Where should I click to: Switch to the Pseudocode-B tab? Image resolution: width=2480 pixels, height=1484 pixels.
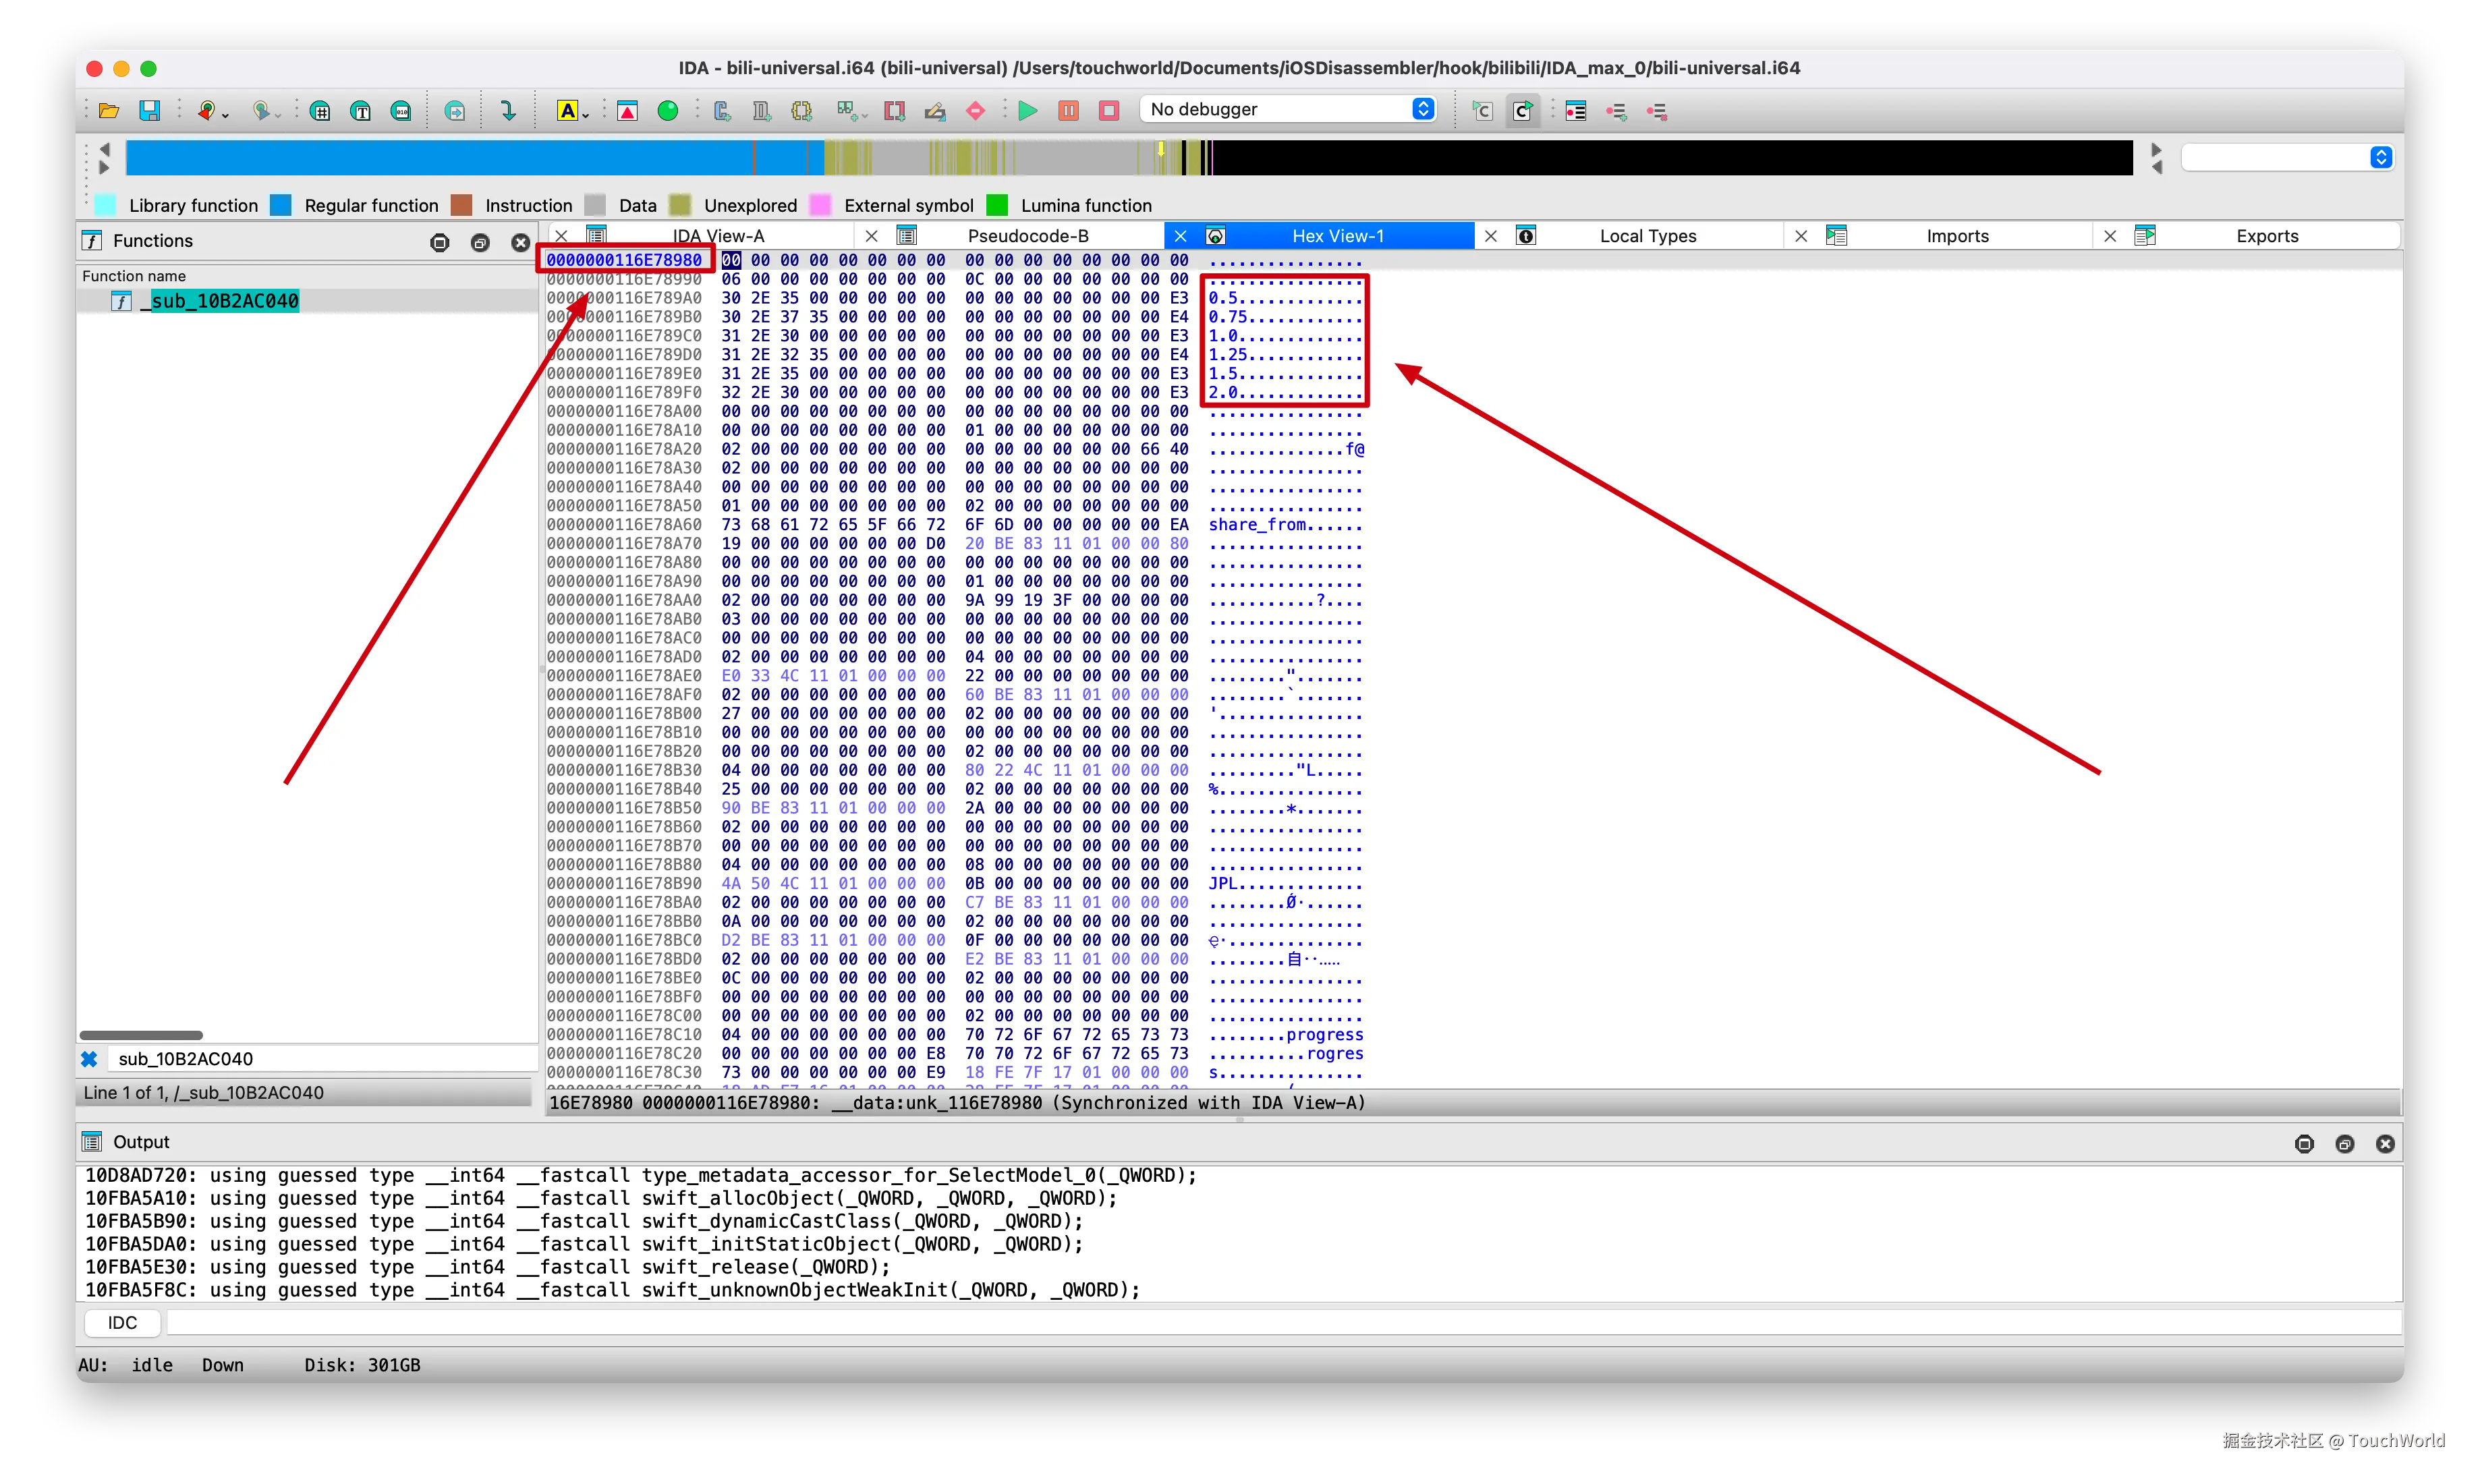coord(1027,236)
